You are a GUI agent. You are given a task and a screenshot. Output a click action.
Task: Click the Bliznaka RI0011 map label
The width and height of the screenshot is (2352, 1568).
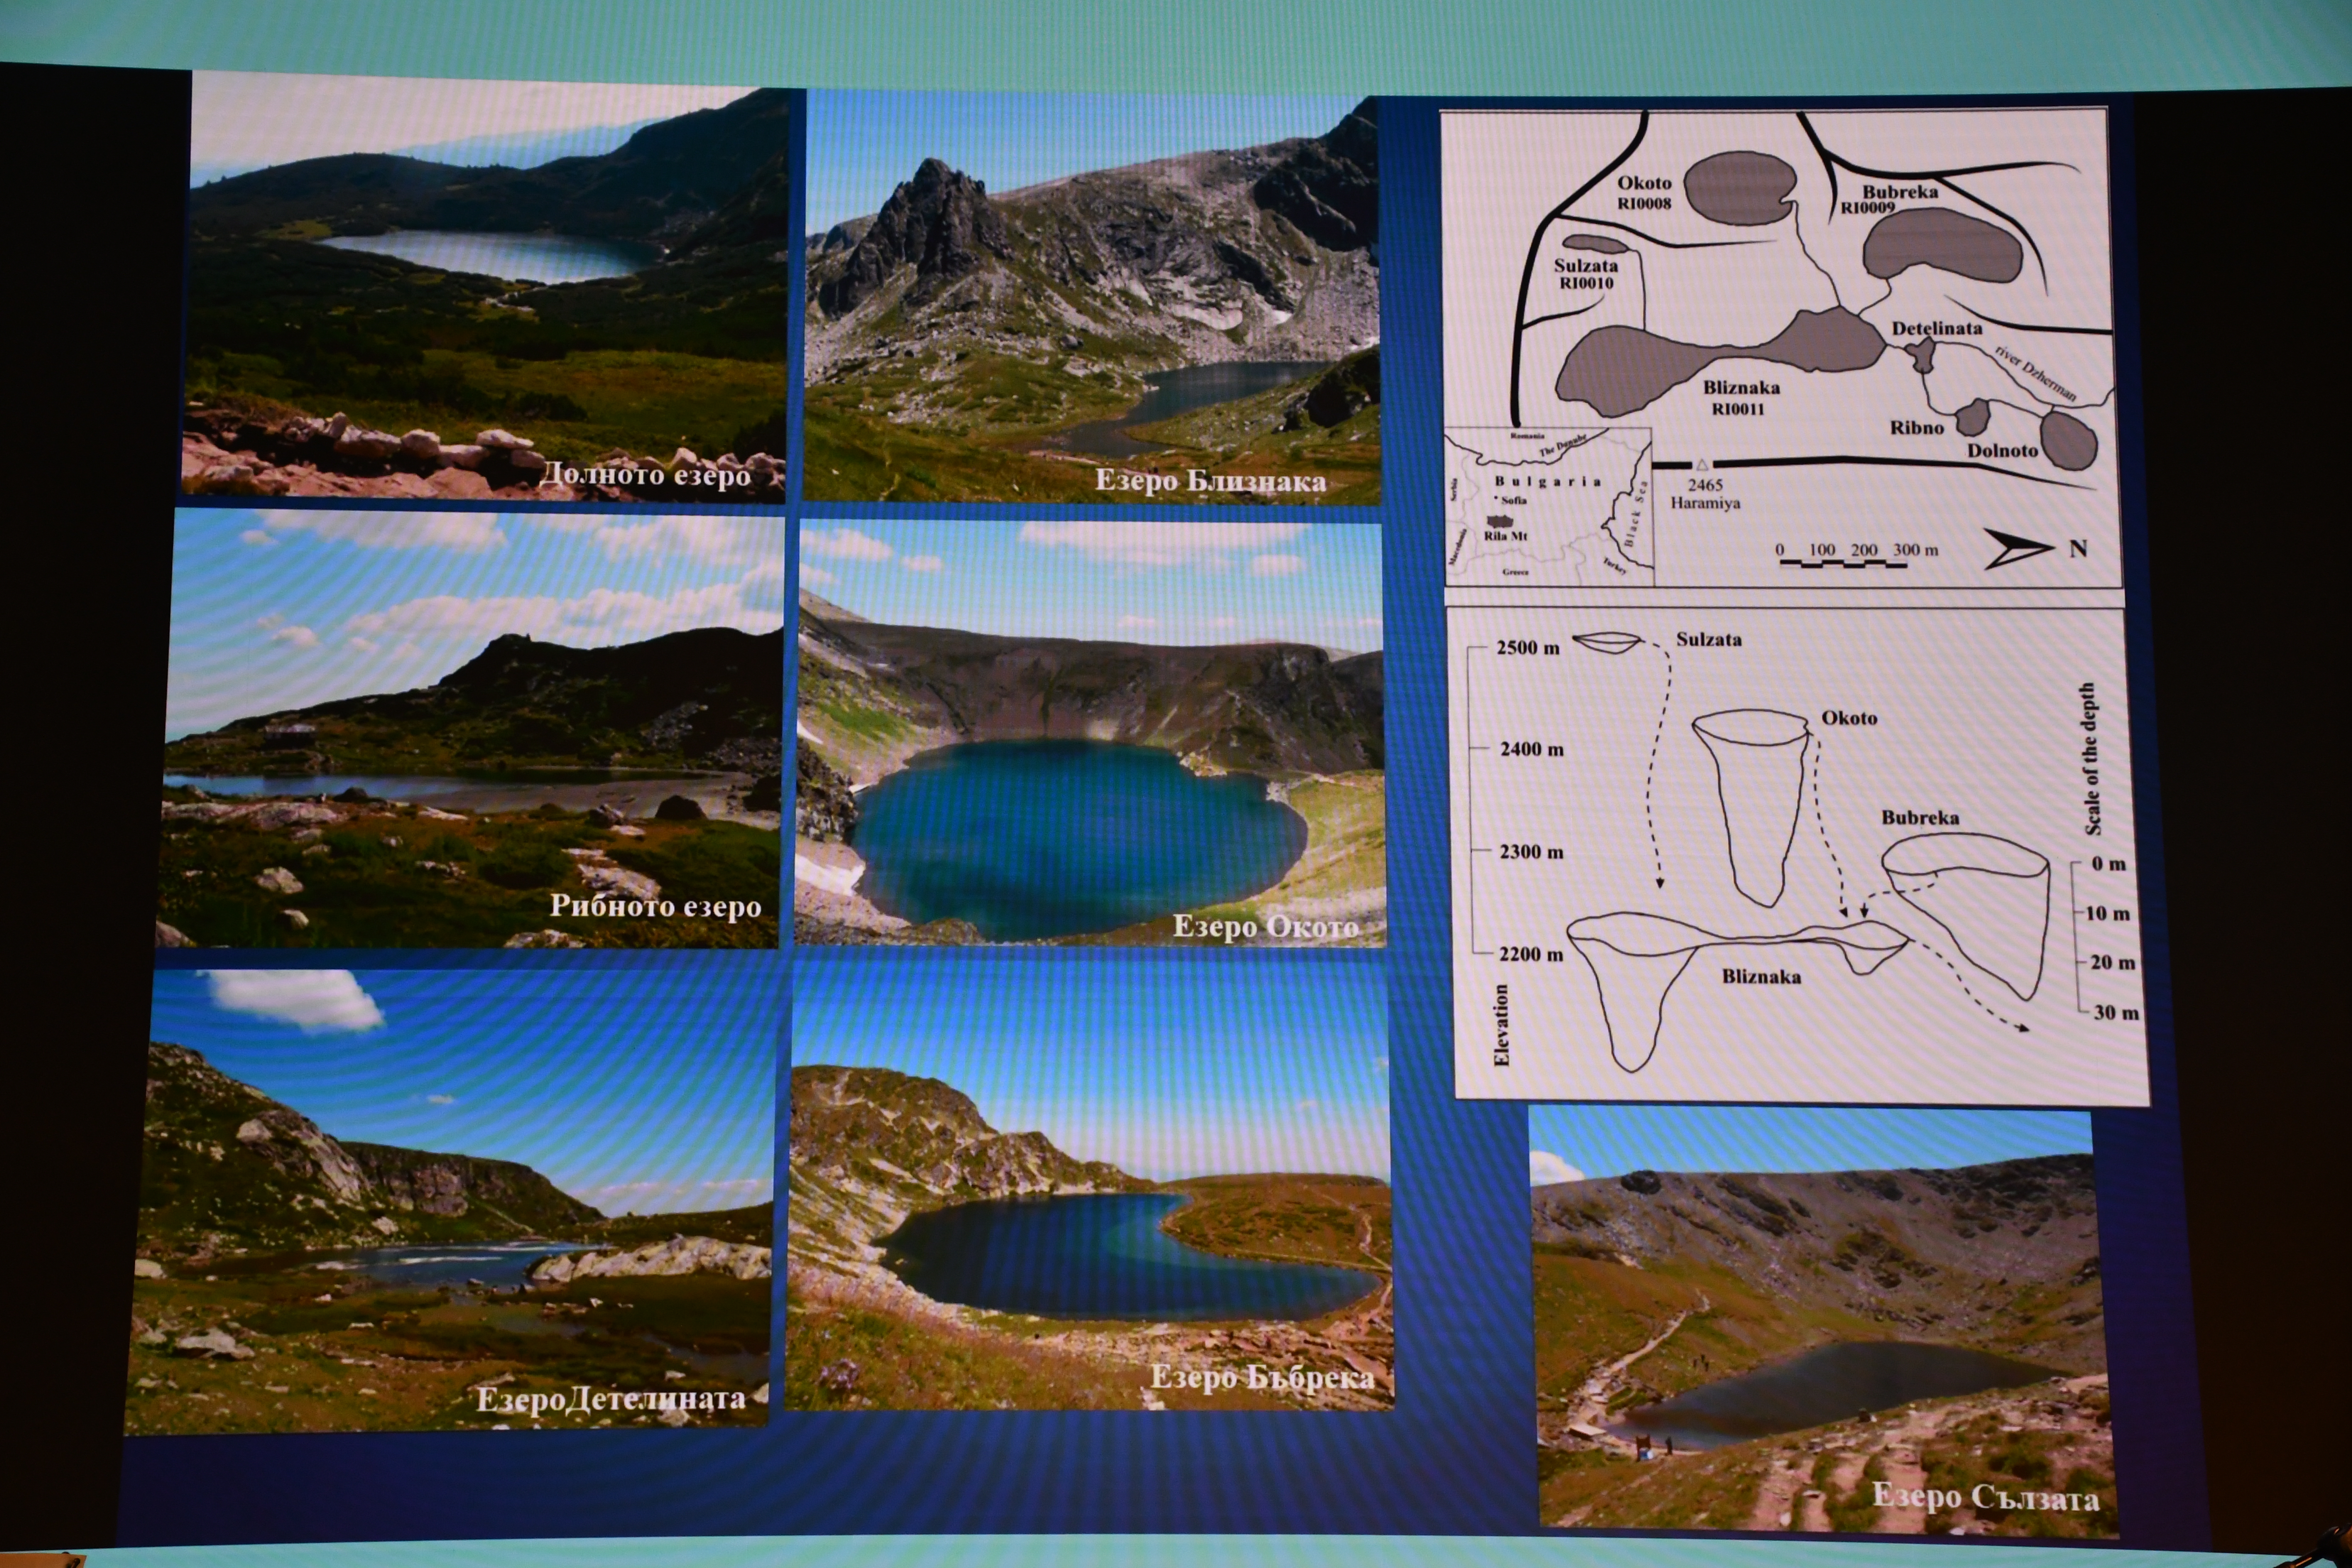1741,397
